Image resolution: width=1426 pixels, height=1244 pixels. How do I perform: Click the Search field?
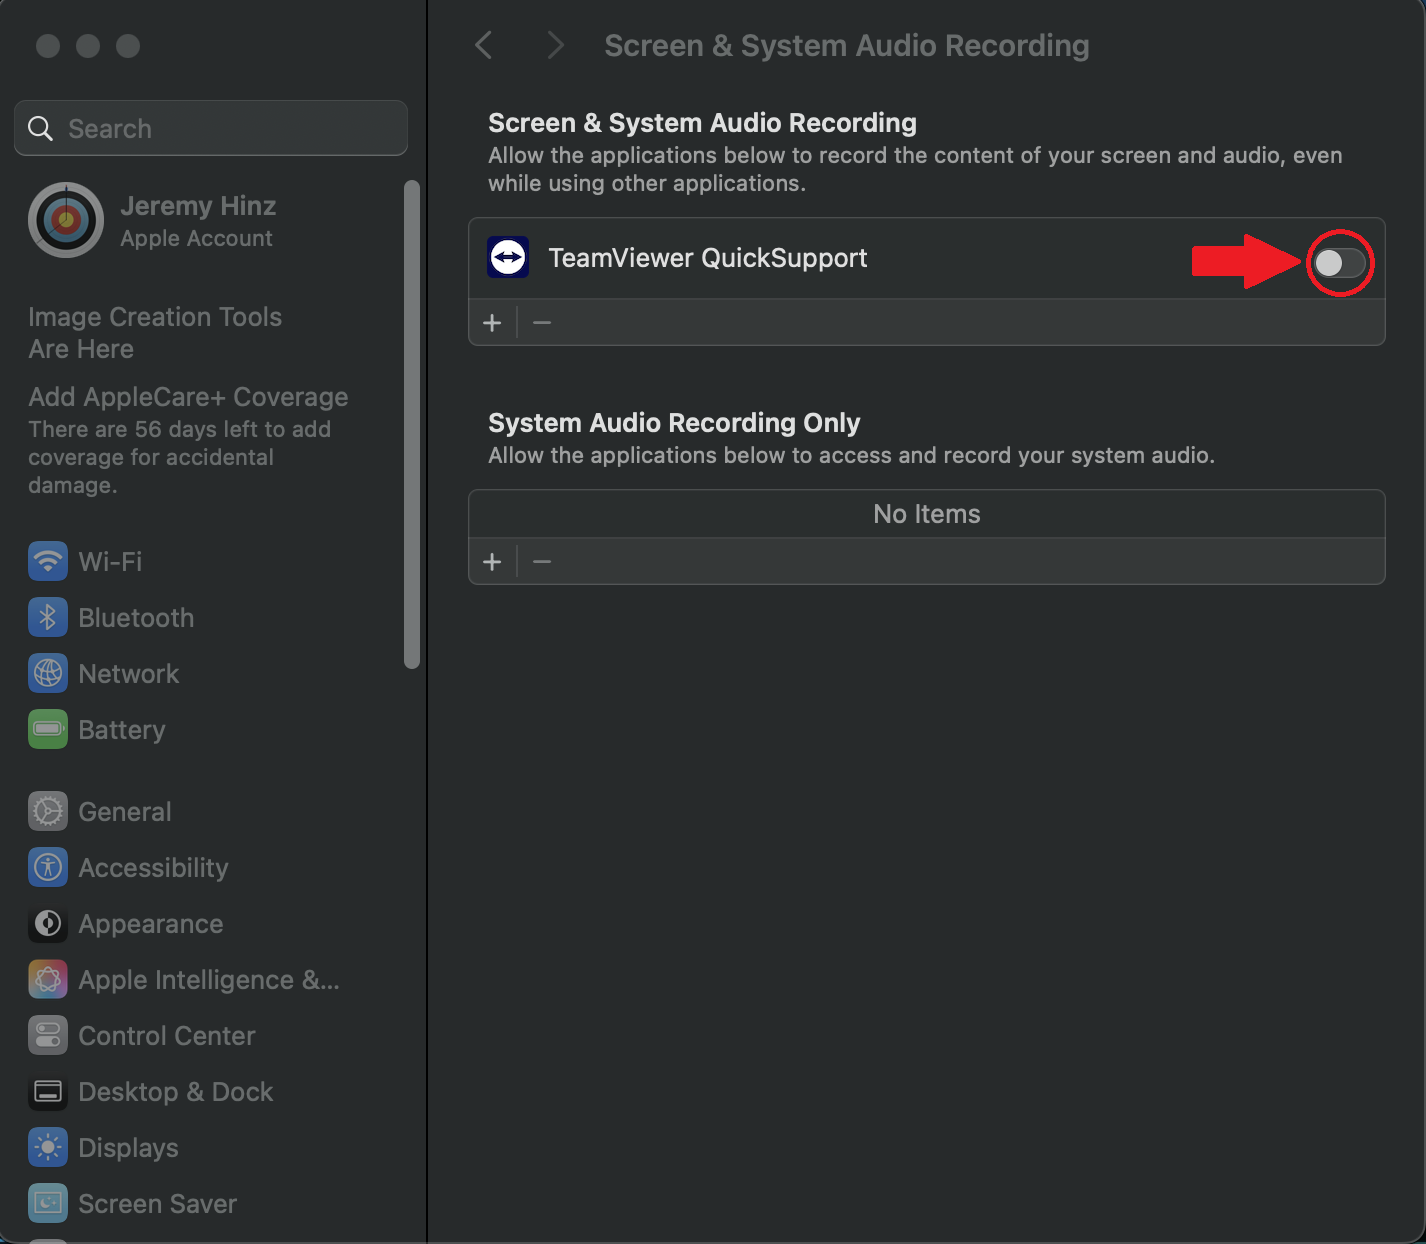pos(210,128)
